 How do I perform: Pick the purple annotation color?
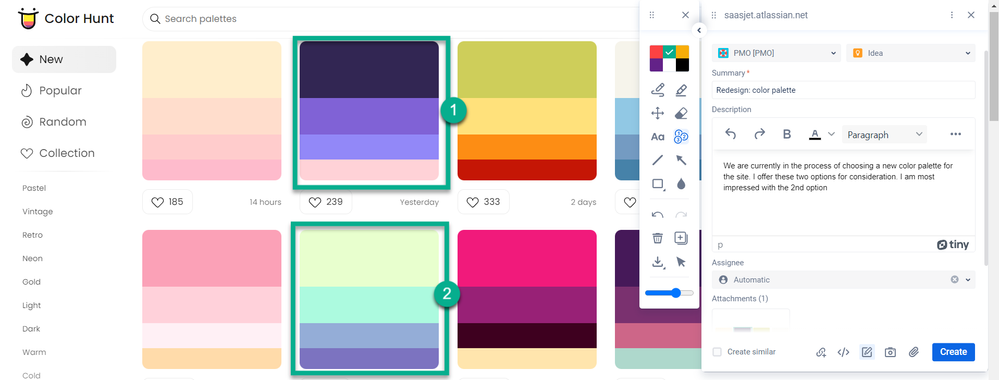click(x=656, y=65)
